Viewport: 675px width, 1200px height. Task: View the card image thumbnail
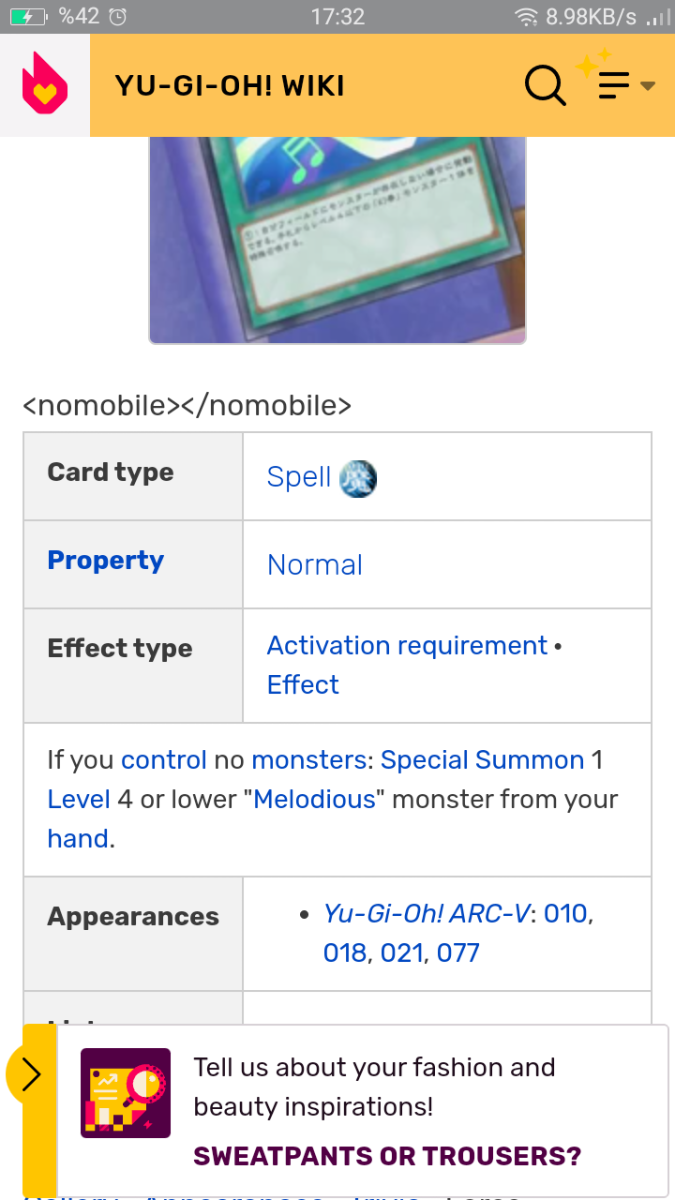pos(338,240)
